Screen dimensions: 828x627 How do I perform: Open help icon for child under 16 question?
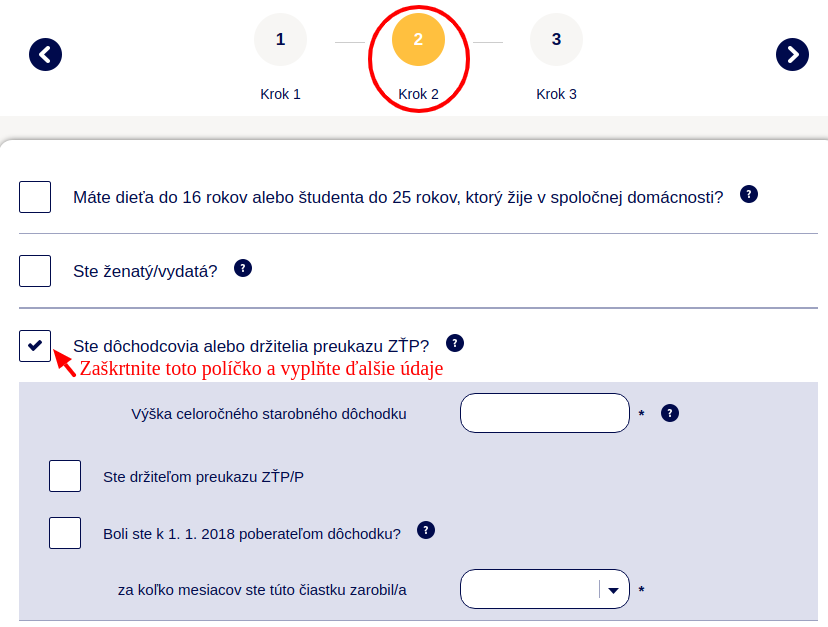pos(748,194)
